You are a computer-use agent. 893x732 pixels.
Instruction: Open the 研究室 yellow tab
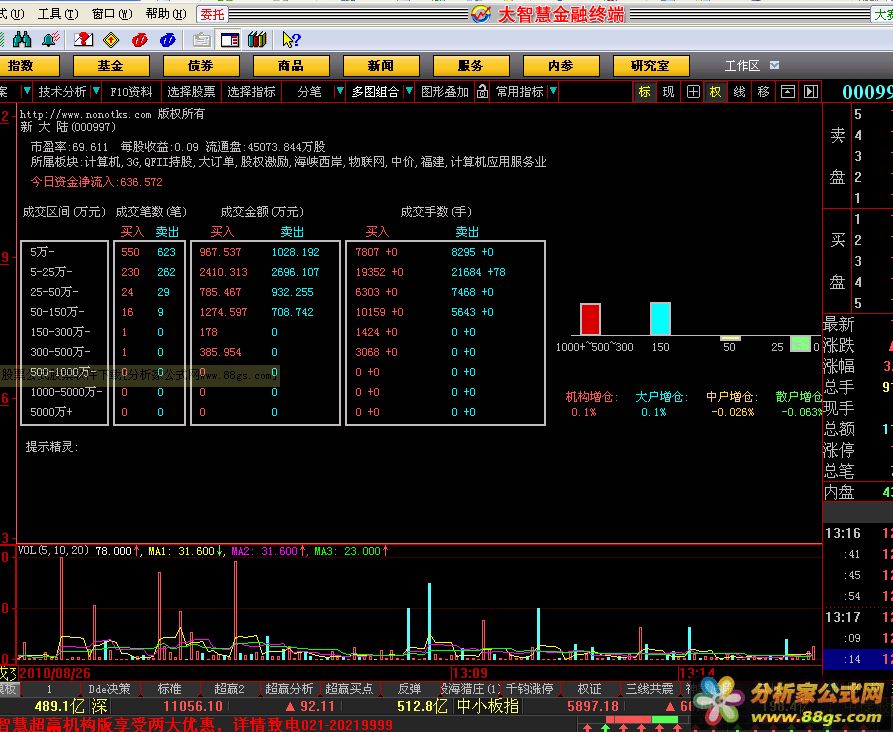coord(651,66)
